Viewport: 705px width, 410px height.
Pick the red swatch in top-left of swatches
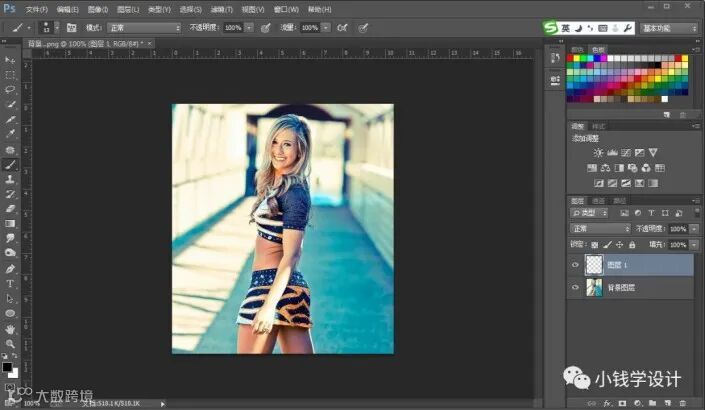[x=570, y=58]
